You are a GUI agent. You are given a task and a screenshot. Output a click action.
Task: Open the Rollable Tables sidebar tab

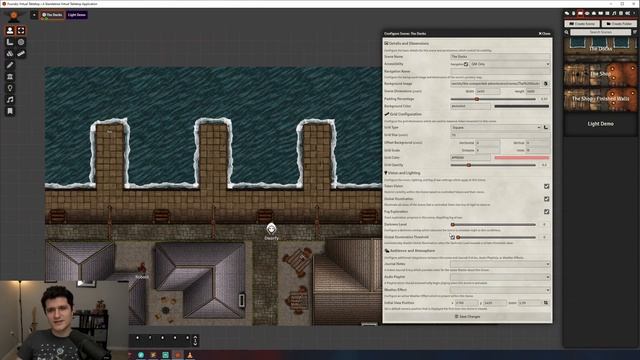point(607,13)
